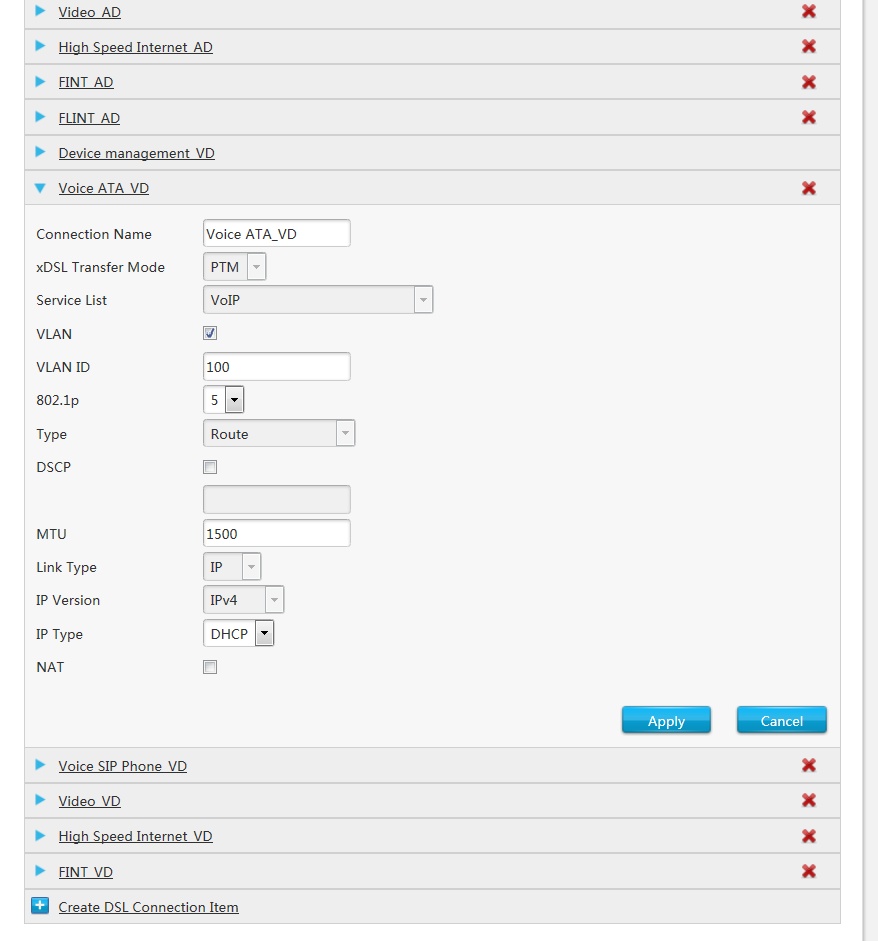Focus the MTU input field
Image resolution: width=878 pixels, height=941 pixels.
click(x=276, y=534)
